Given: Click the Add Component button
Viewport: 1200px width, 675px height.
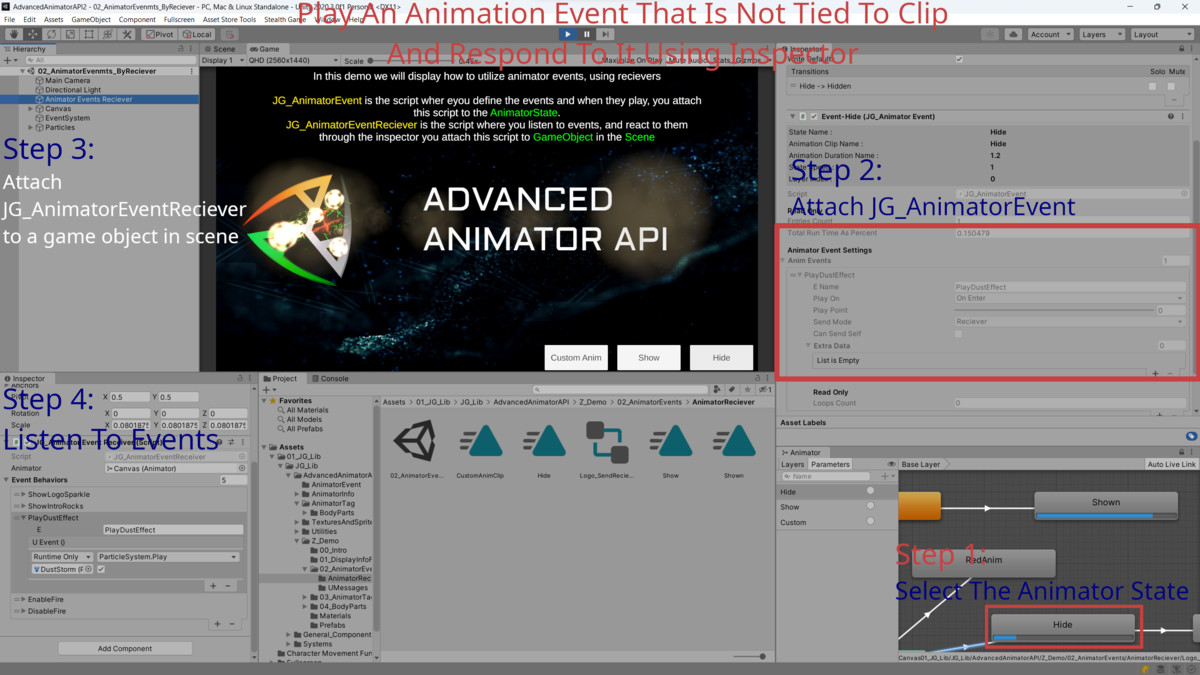Looking at the screenshot, I should pos(125,648).
